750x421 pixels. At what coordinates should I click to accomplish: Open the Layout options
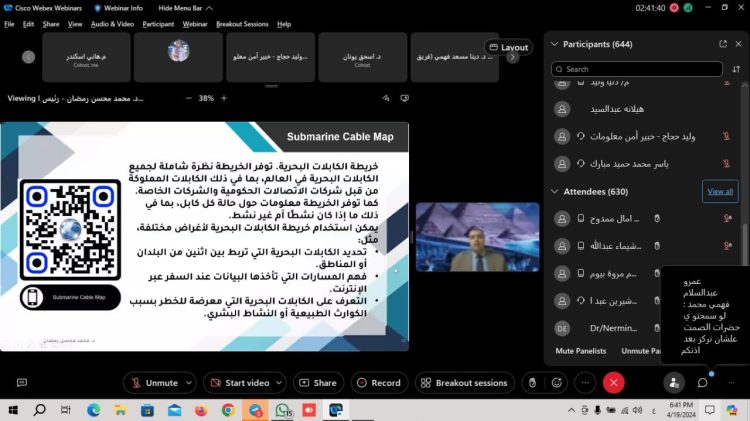(x=508, y=47)
